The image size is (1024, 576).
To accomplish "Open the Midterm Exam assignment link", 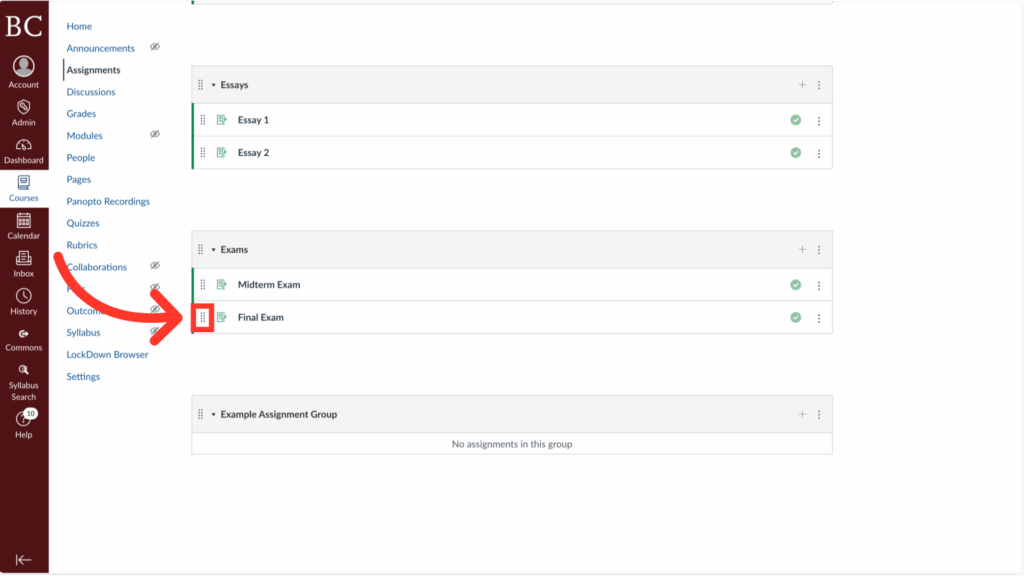I will pyautogui.click(x=268, y=285).
